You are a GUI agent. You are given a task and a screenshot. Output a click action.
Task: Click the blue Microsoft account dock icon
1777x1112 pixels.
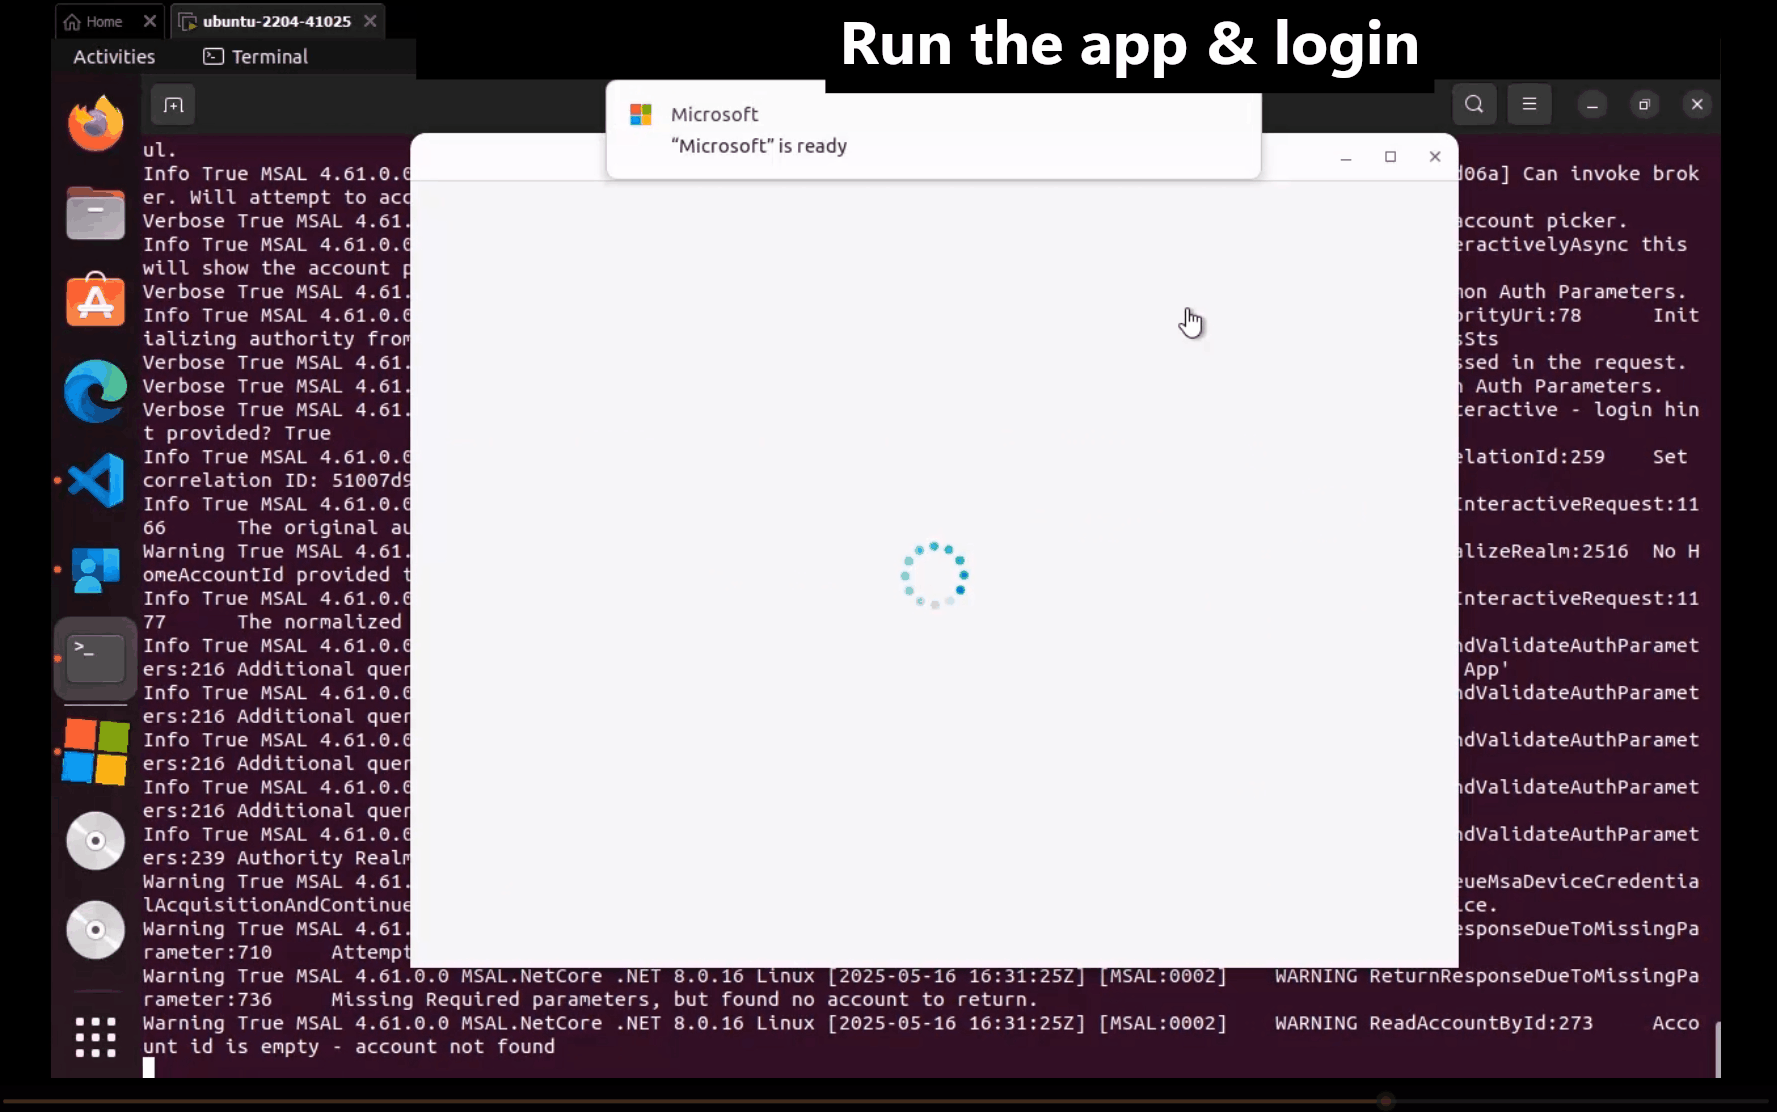[x=95, y=570]
